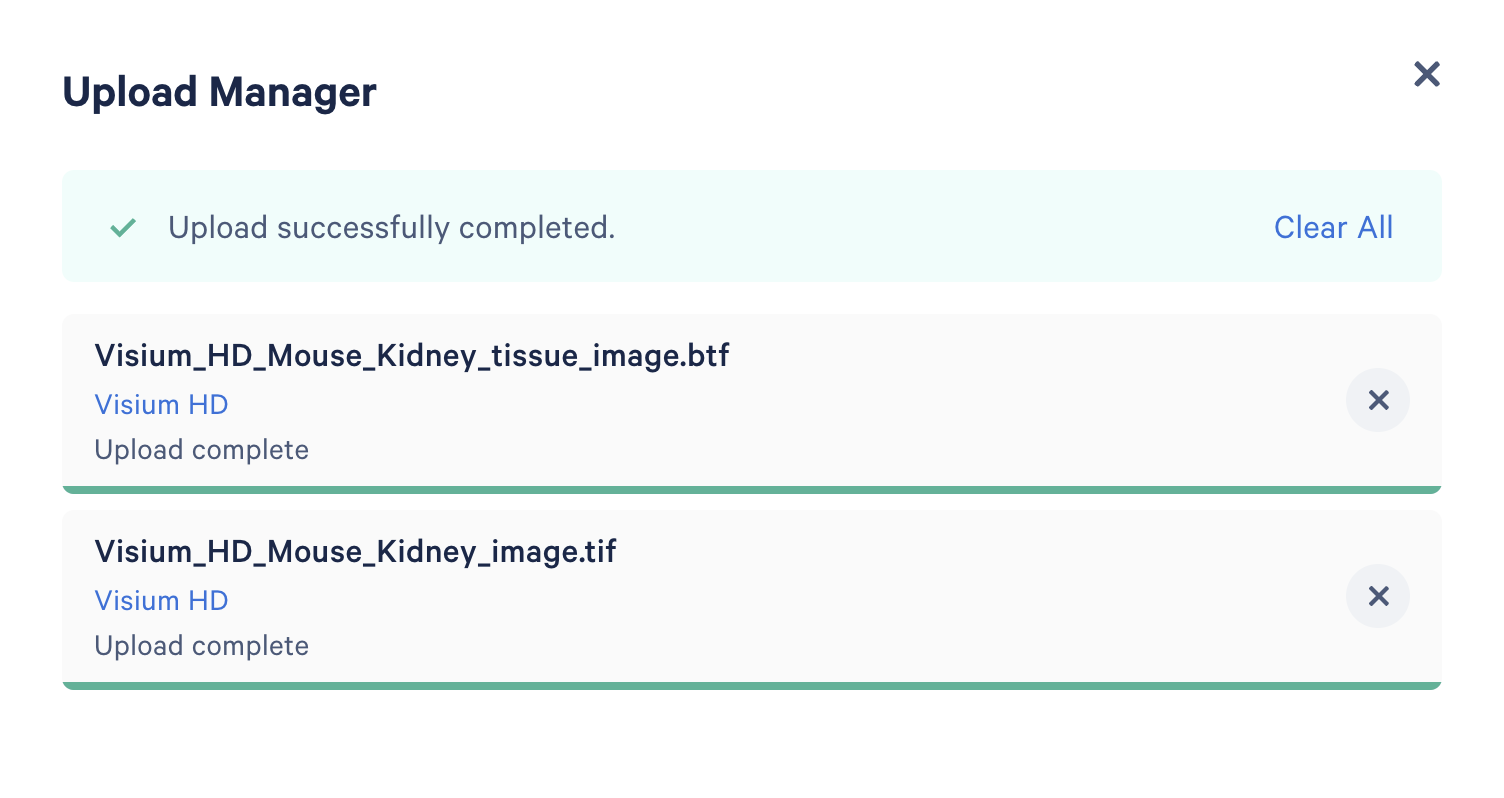Click the blank area below the upload list
Viewport: 1504px width, 798px height.
click(751, 745)
